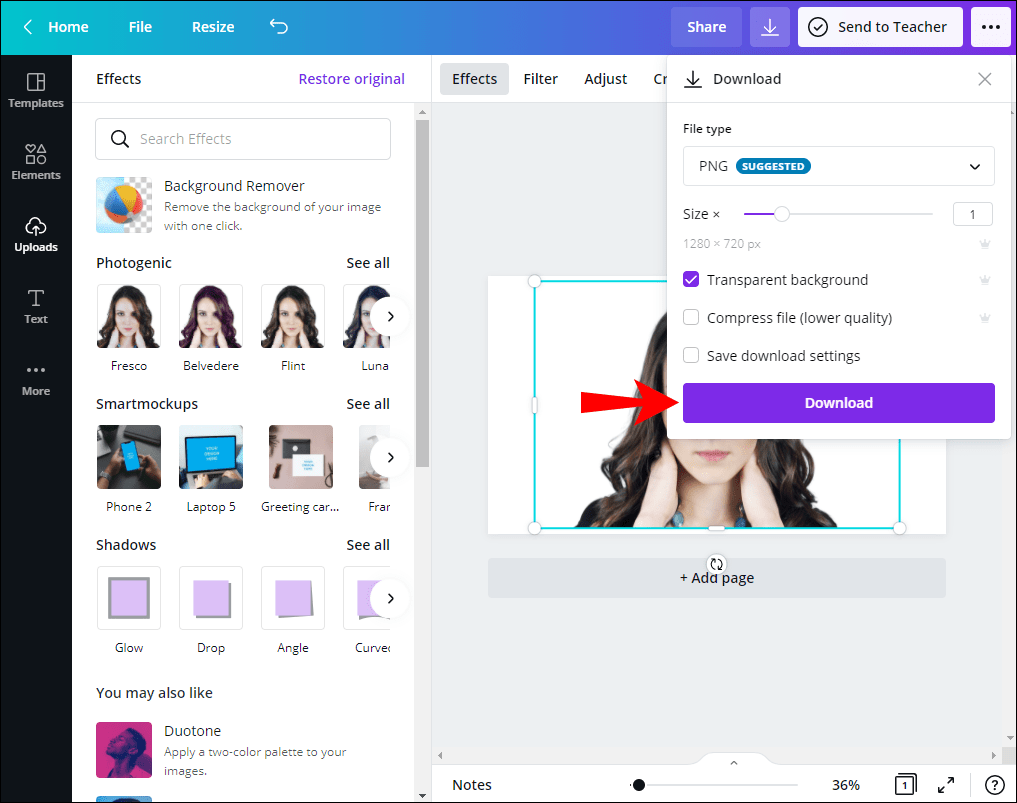Enable Compress file lower quality
The width and height of the screenshot is (1017, 803).
click(x=691, y=317)
